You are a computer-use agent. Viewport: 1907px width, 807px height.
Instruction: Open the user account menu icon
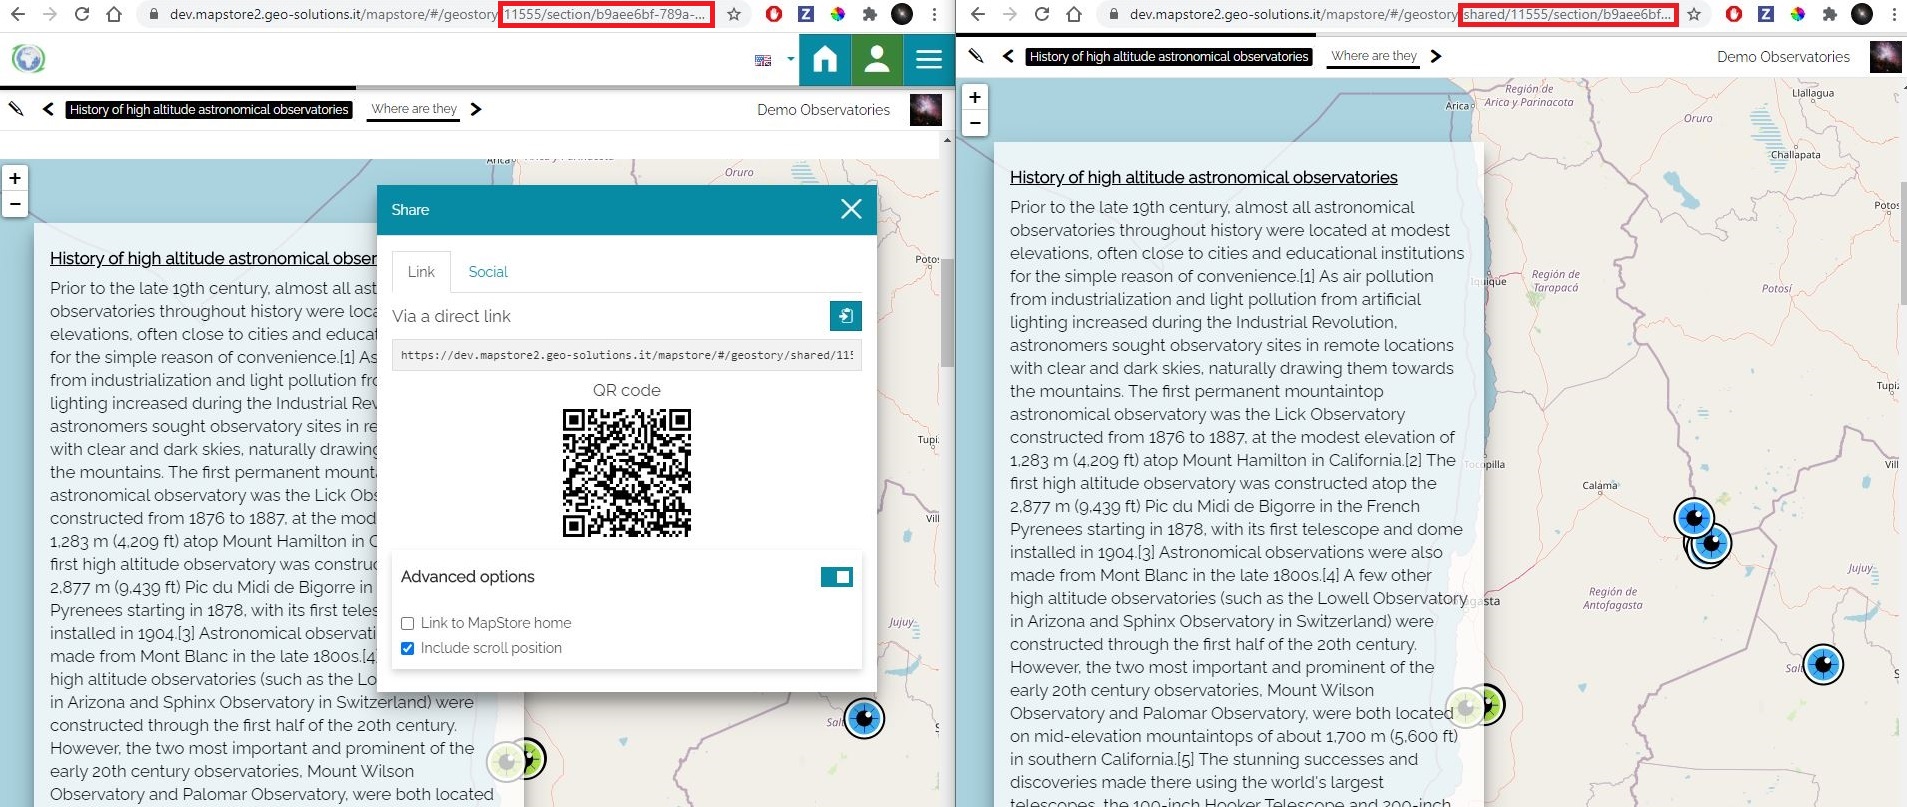(877, 60)
